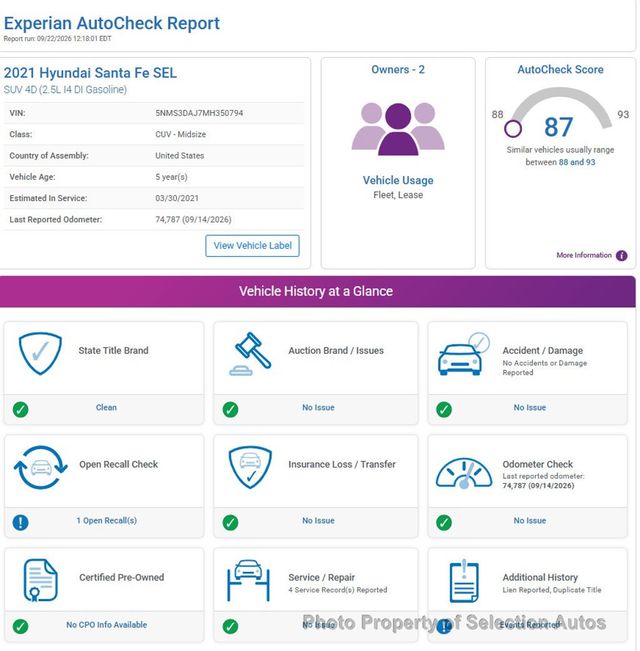Click the 2021 Hyundai Santa Fe SEL heading

click(x=90, y=73)
